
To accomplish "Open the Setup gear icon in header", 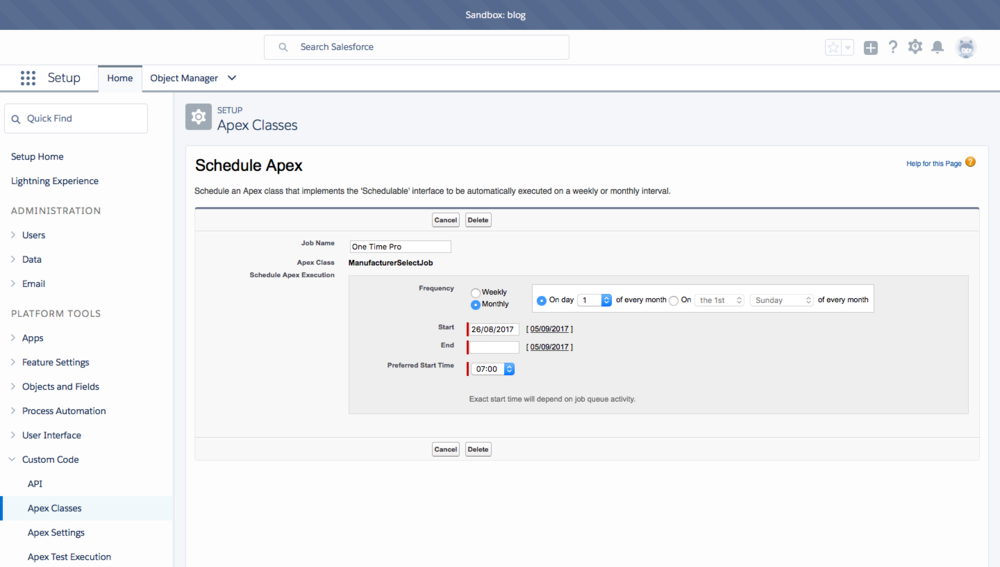I will coord(915,47).
